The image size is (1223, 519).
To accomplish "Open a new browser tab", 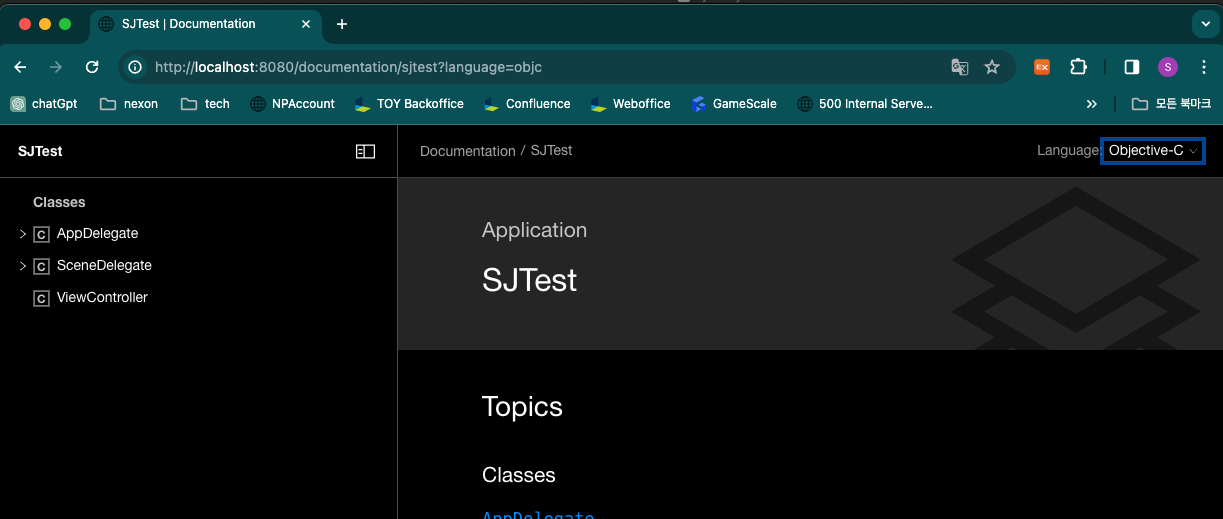I will [x=342, y=24].
